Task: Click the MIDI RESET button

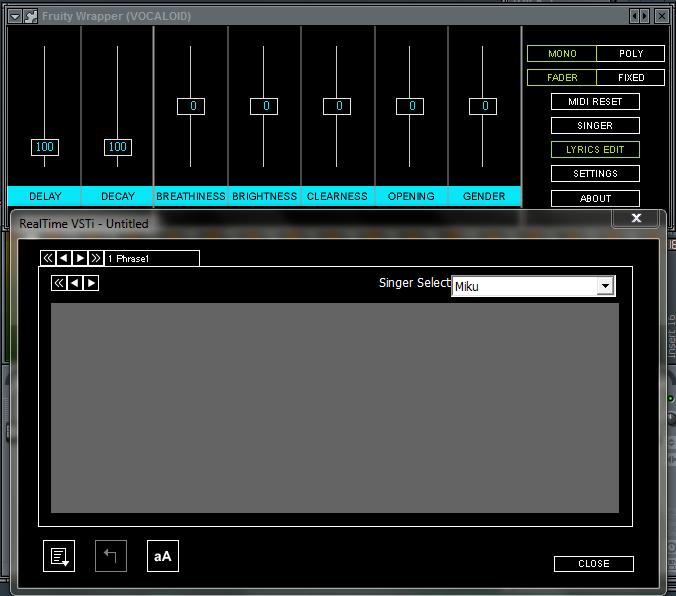Action: [595, 102]
